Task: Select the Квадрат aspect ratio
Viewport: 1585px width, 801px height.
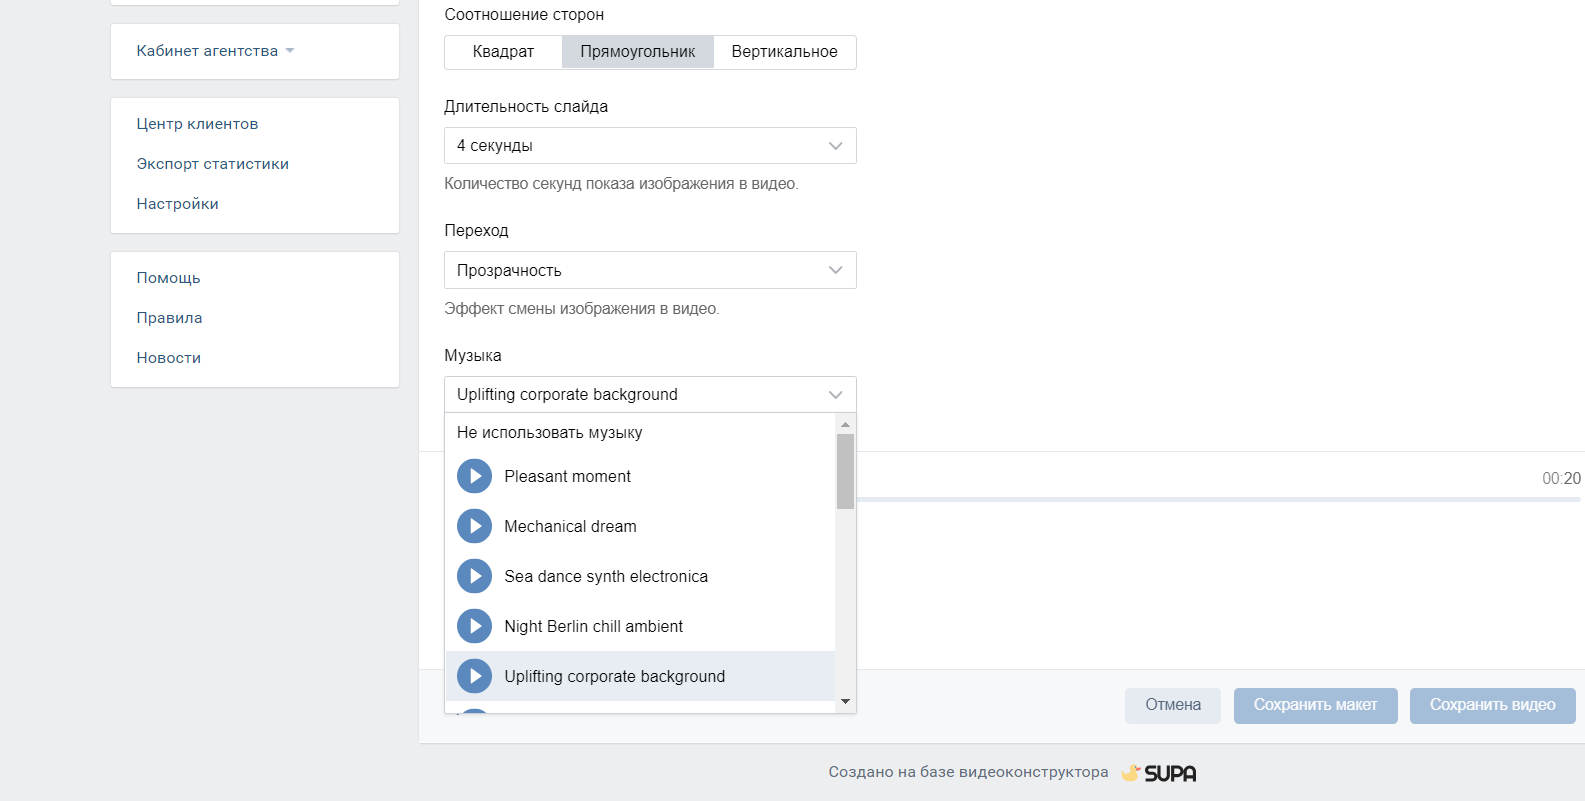Action: (x=503, y=52)
